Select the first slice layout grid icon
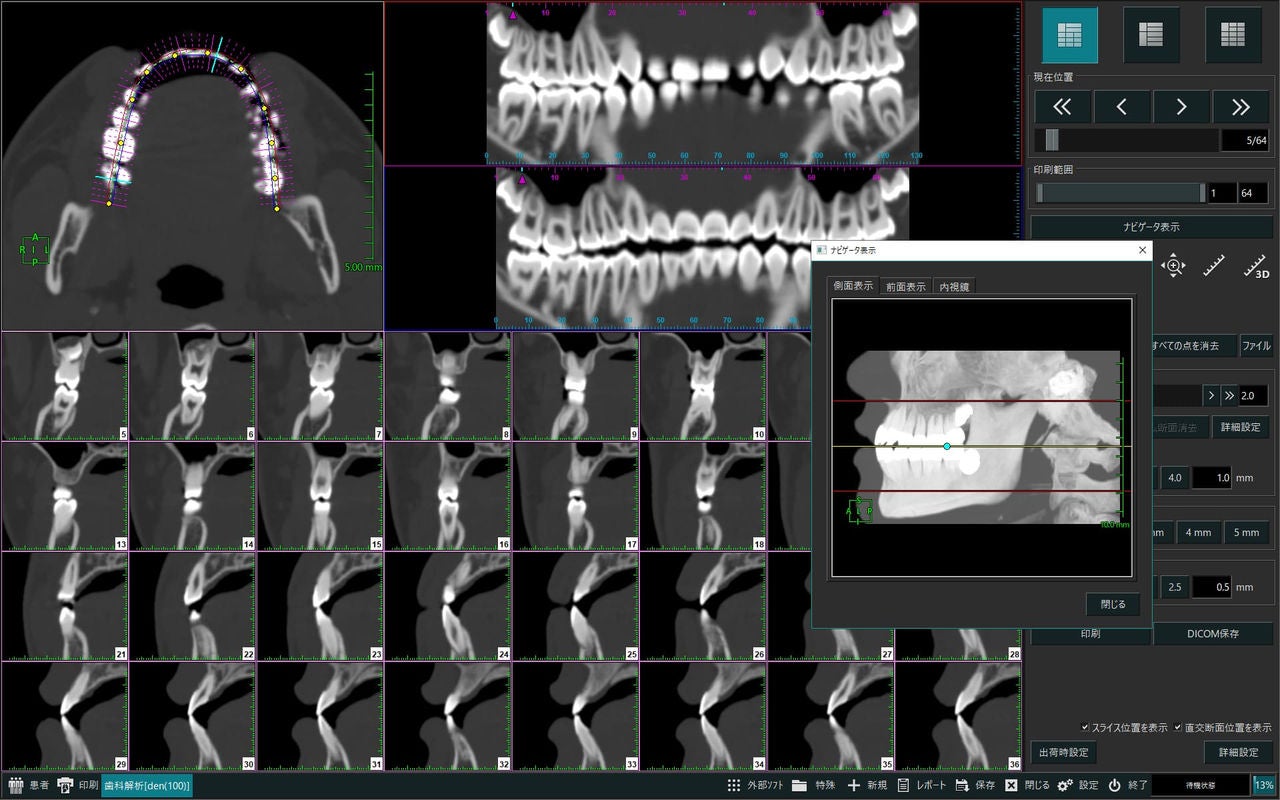This screenshot has width=1280, height=800. coord(1069,35)
